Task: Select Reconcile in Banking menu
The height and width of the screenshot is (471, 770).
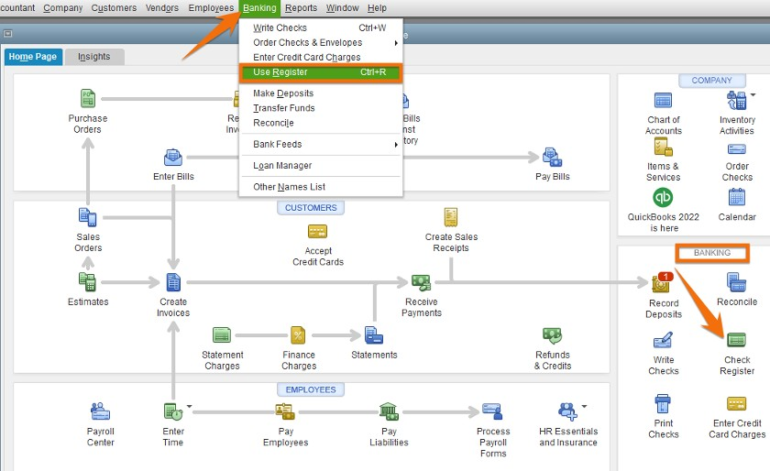Action: tap(320, 123)
